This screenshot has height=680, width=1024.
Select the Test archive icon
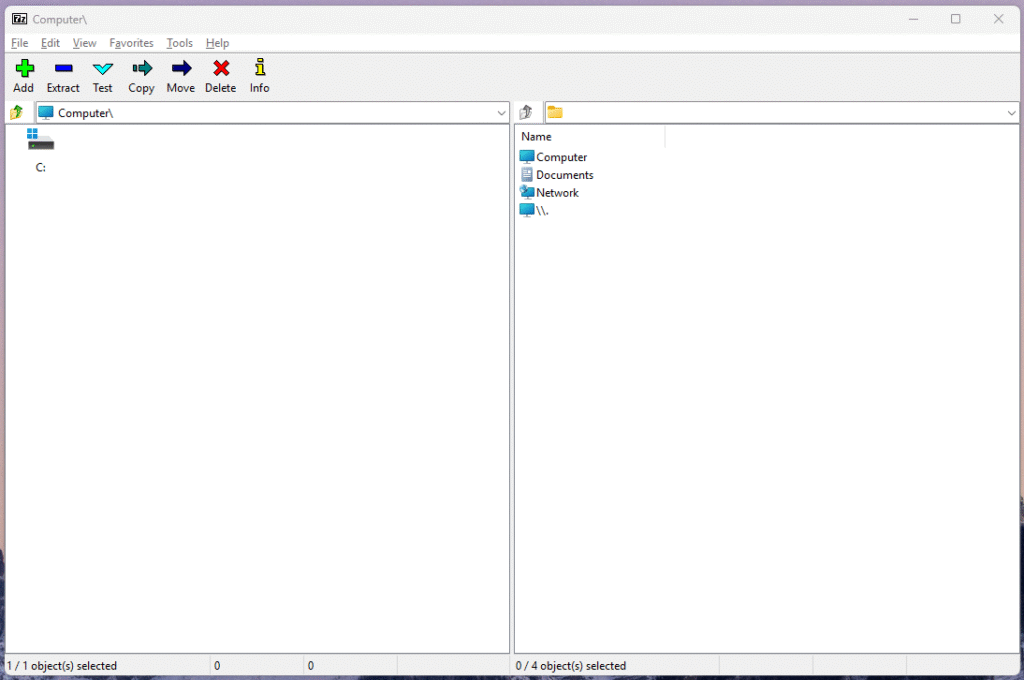[x=102, y=70]
